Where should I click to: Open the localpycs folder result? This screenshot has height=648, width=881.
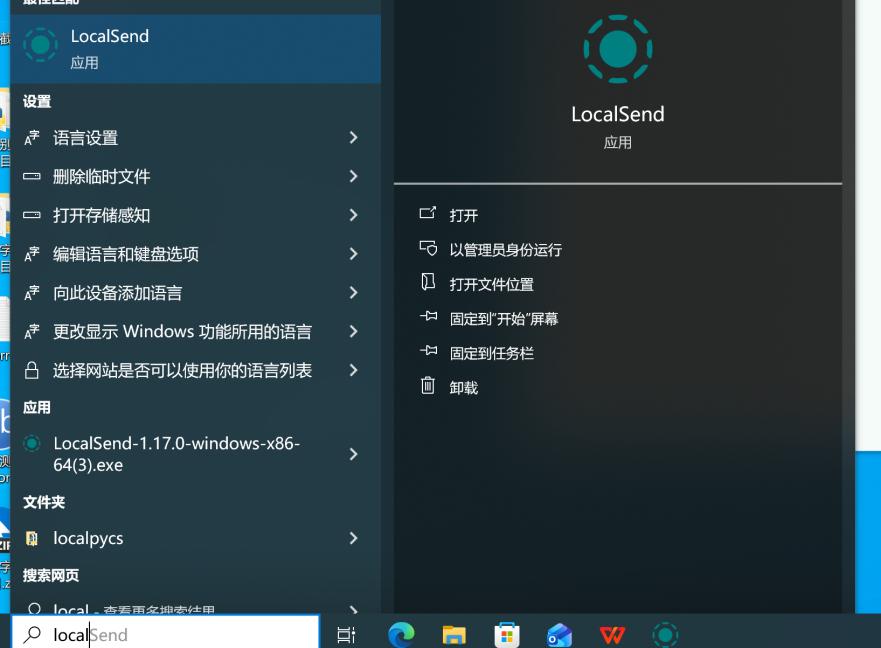(196, 538)
